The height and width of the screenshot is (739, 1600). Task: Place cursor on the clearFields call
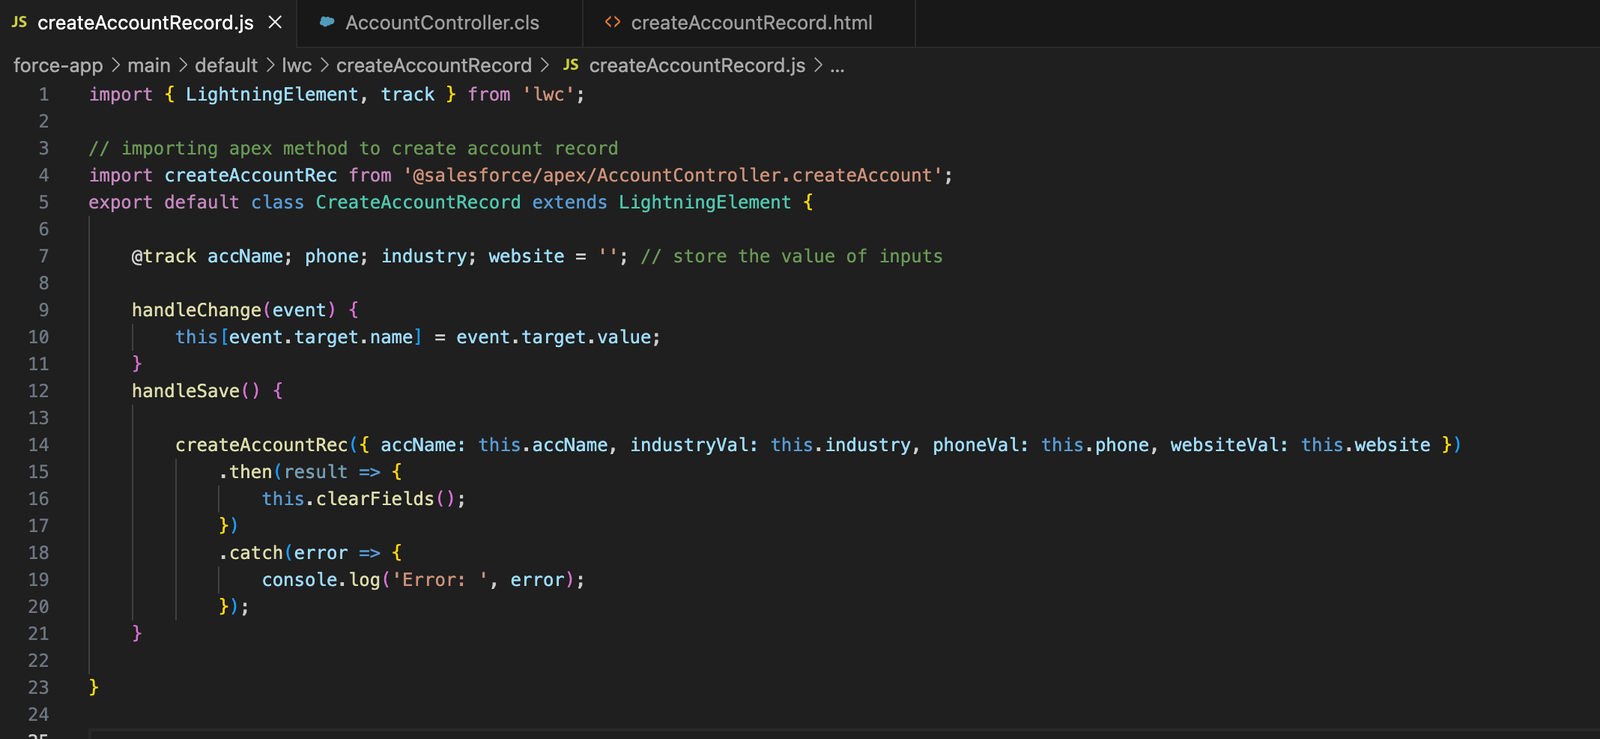coord(375,499)
